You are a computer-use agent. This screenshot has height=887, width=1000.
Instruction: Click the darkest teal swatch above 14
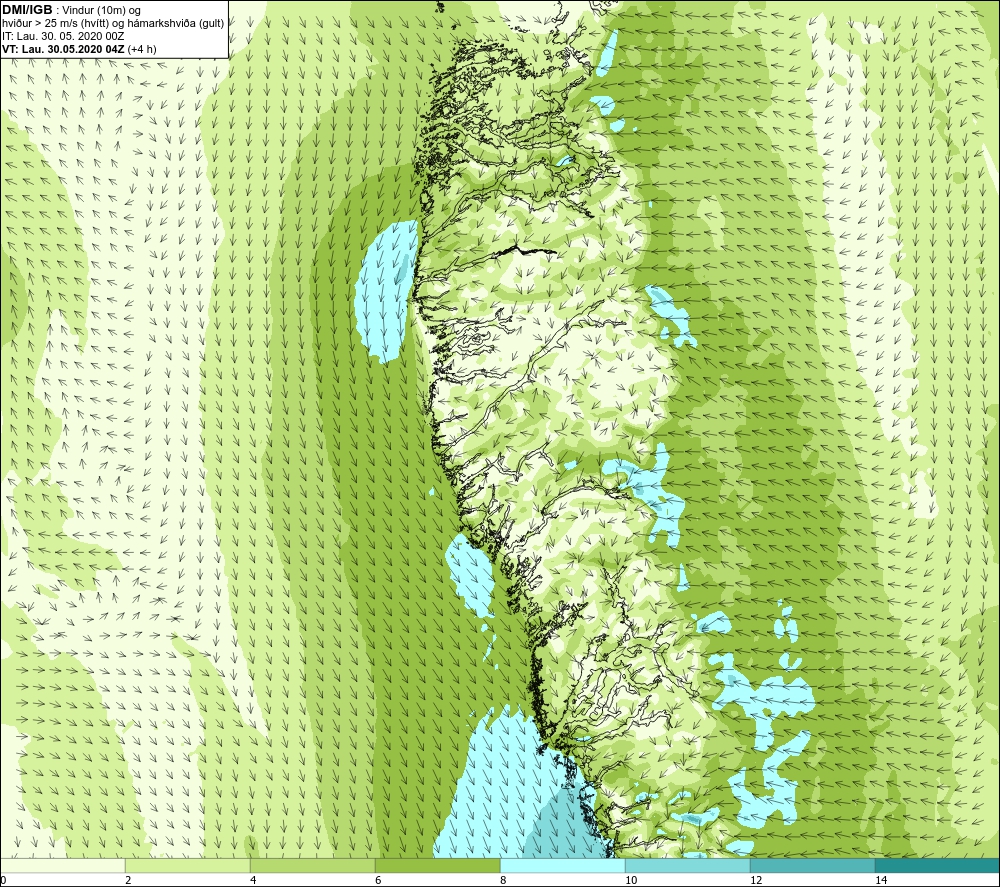click(938, 866)
